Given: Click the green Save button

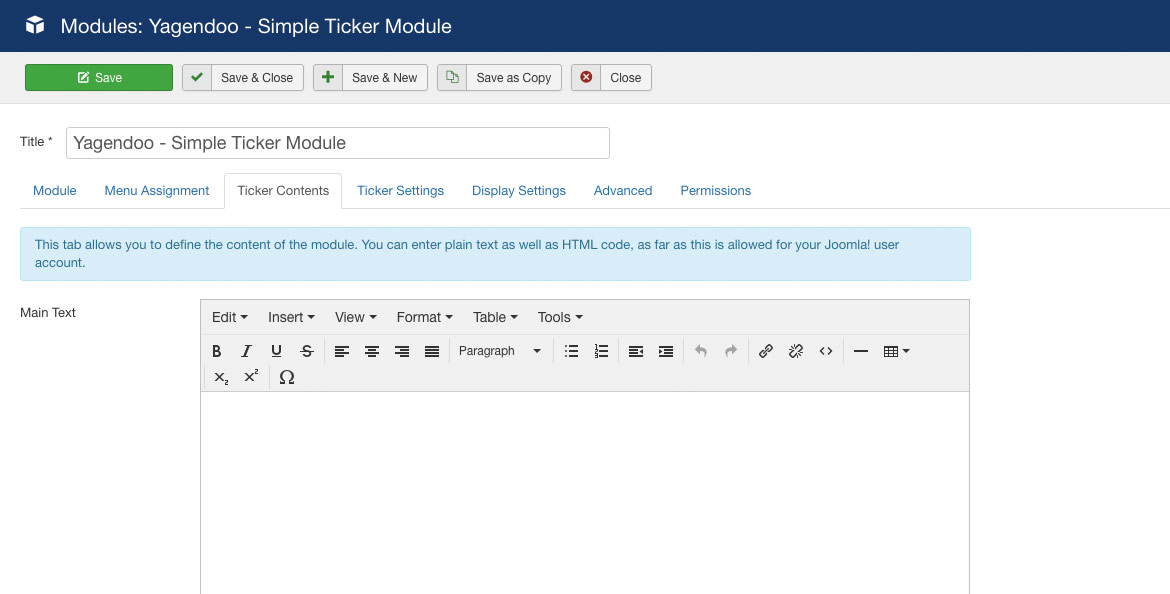Looking at the screenshot, I should [x=98, y=78].
